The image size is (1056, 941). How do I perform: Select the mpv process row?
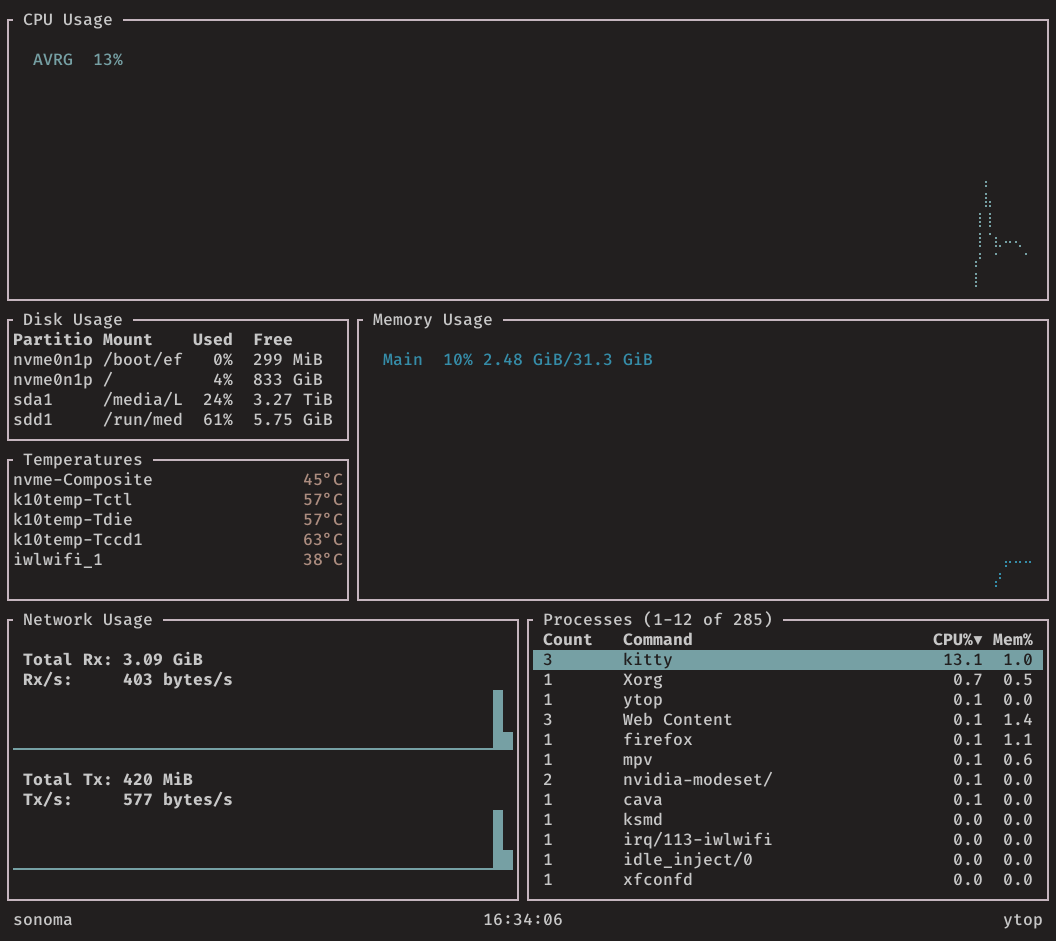tap(788, 760)
